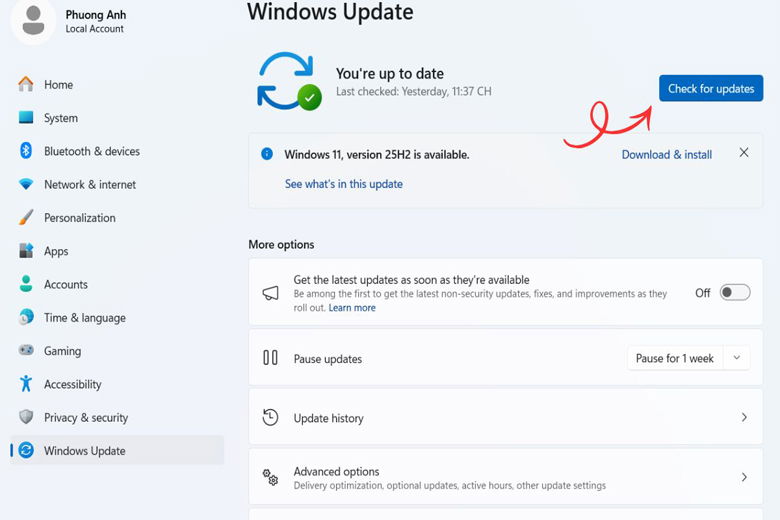Open the System settings page
Screen dimensions: 780x520
[x=61, y=118]
